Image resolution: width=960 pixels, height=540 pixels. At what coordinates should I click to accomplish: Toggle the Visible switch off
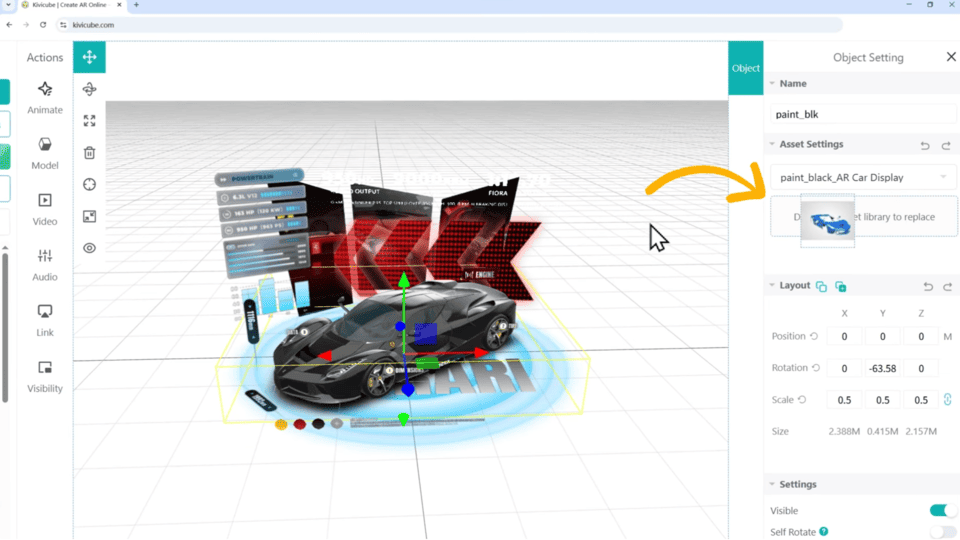[942, 510]
